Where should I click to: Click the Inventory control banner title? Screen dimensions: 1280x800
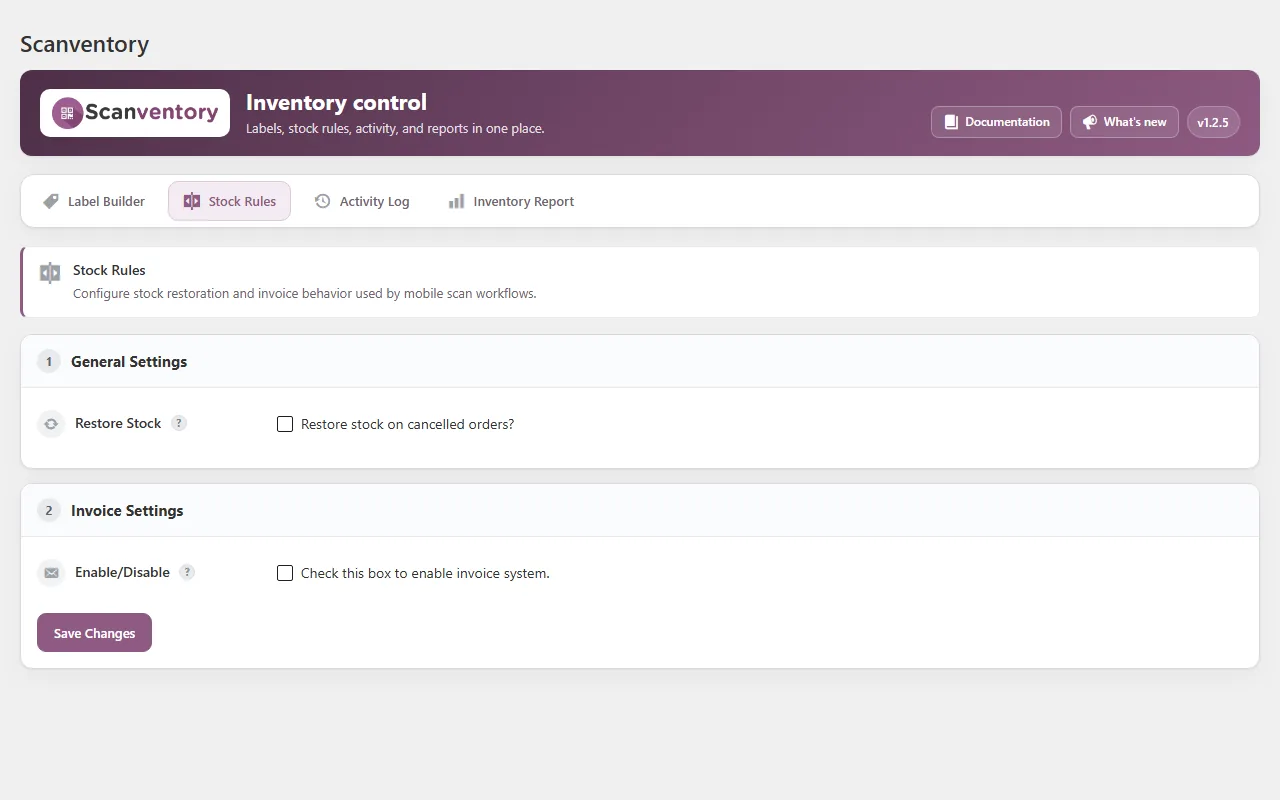(x=336, y=103)
